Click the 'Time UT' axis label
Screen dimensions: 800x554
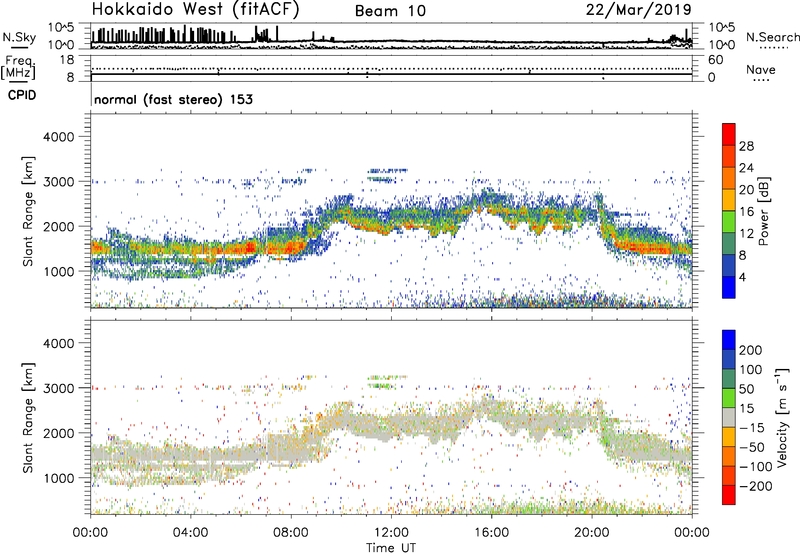point(391,547)
